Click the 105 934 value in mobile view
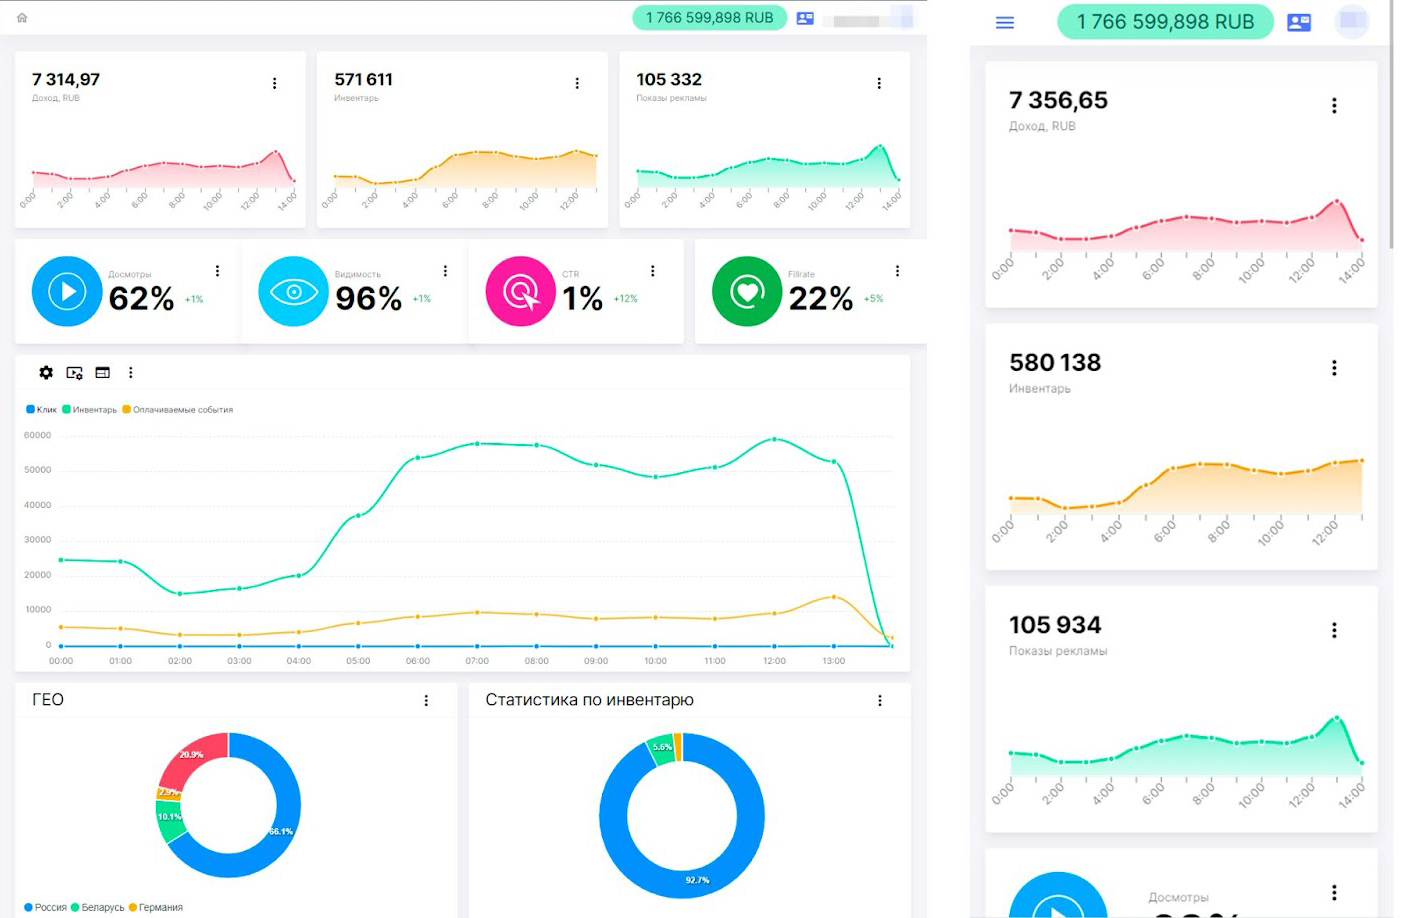The image size is (1402, 918). tap(1055, 625)
